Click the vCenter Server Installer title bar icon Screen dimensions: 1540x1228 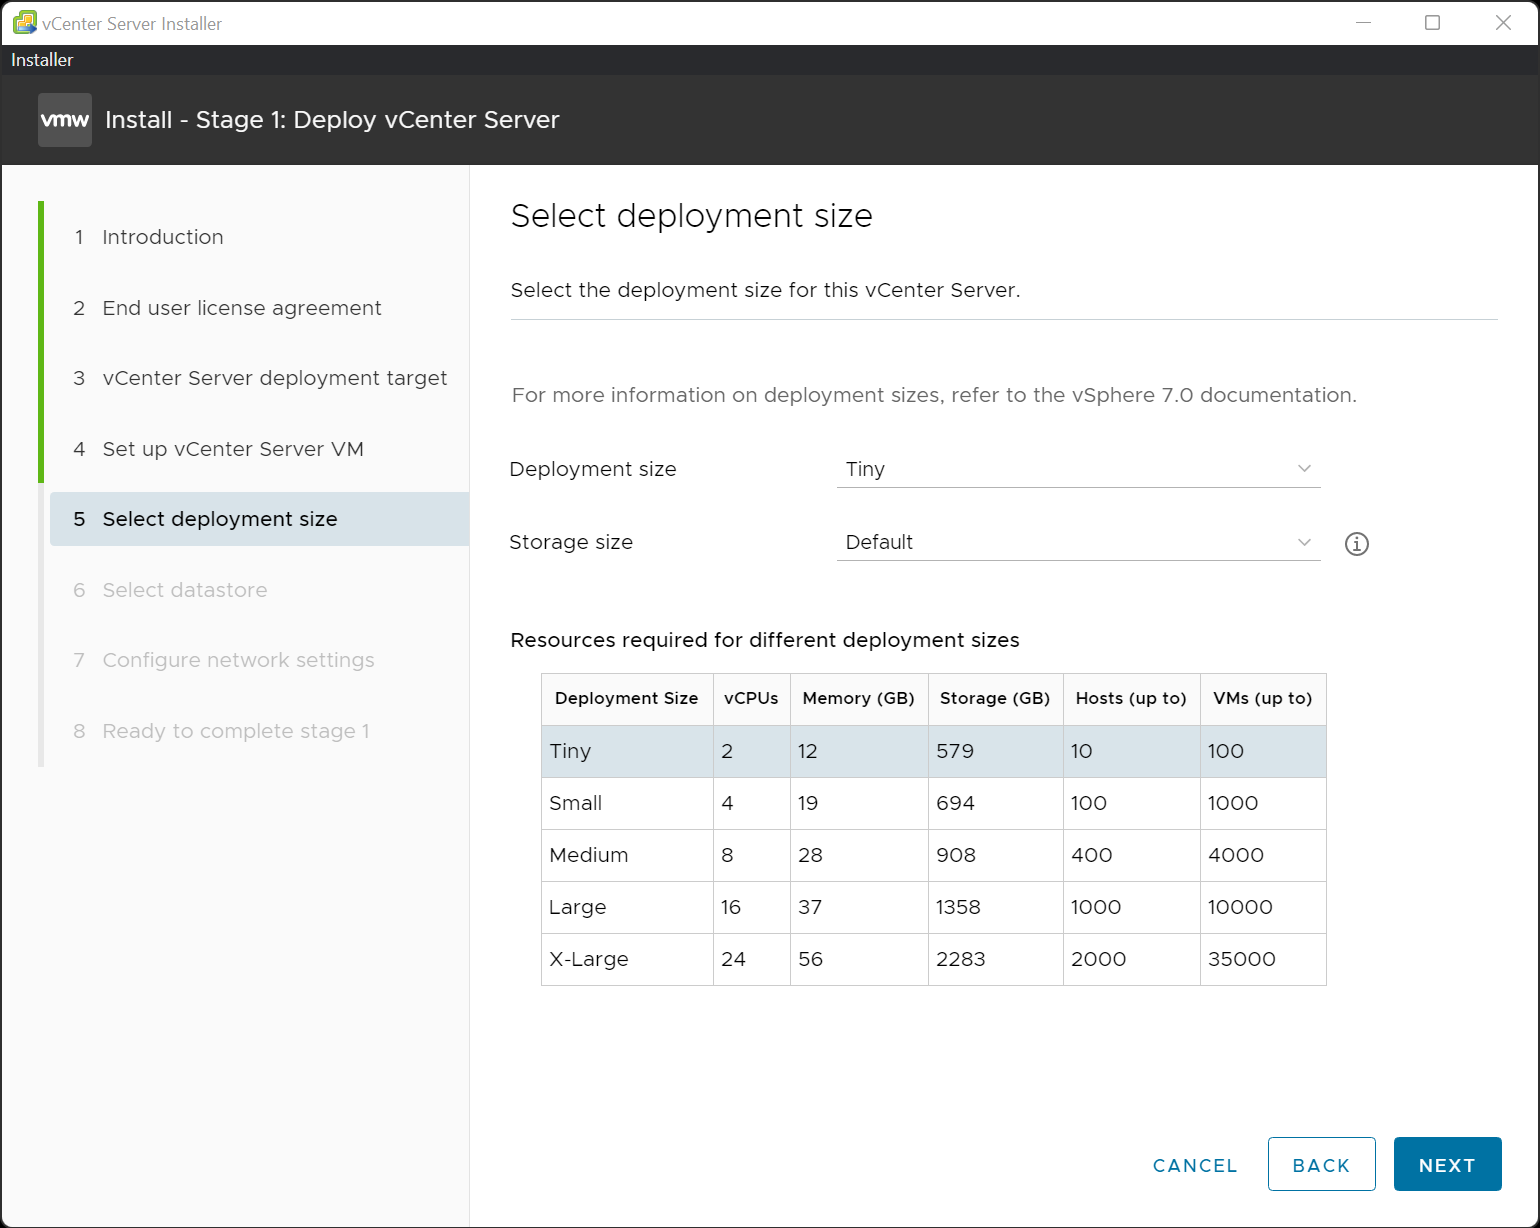tap(22, 22)
